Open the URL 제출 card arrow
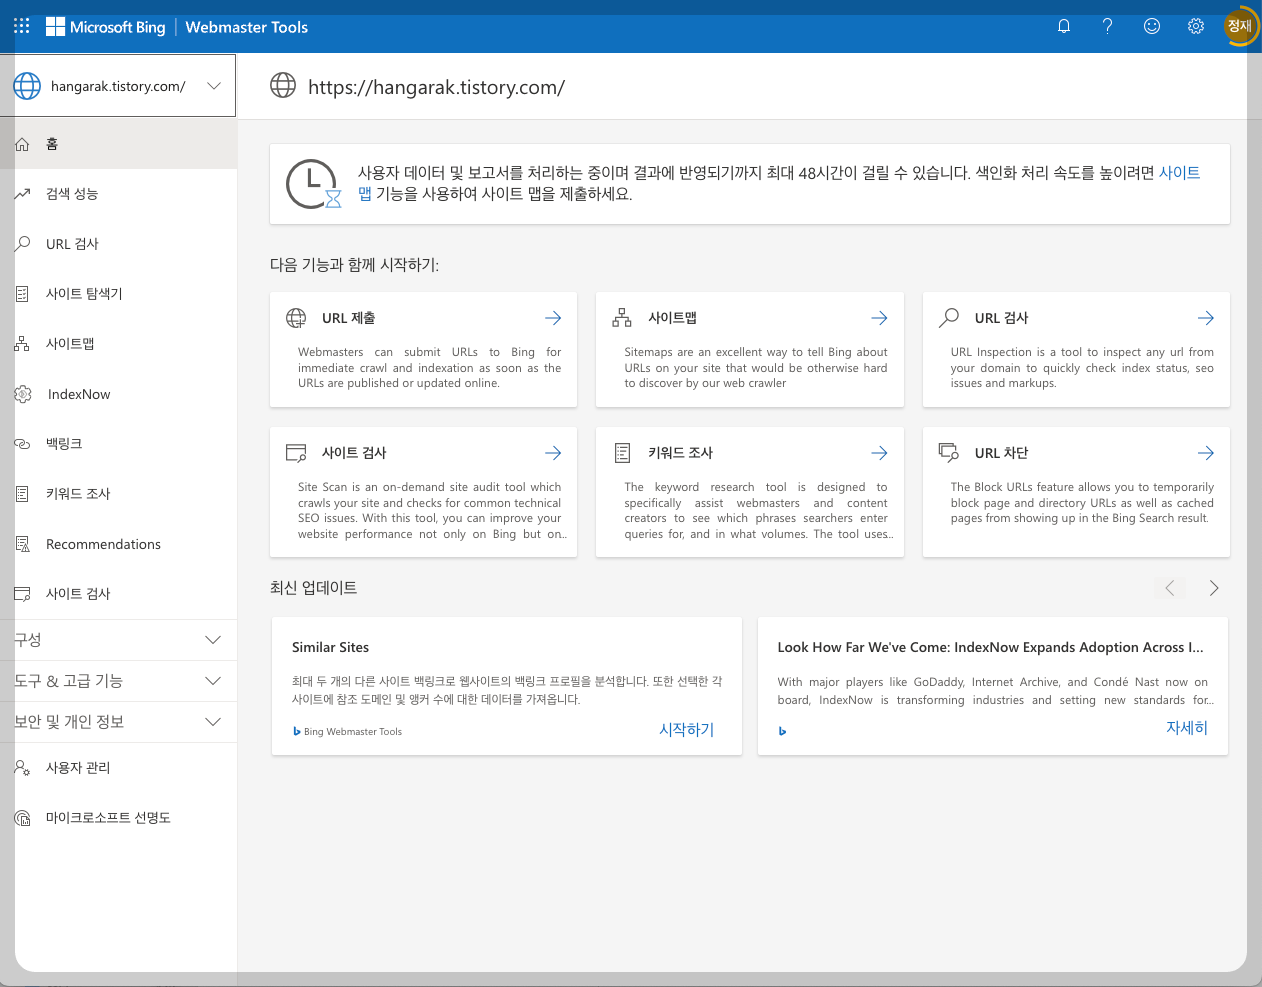This screenshot has height=987, width=1262. point(553,318)
